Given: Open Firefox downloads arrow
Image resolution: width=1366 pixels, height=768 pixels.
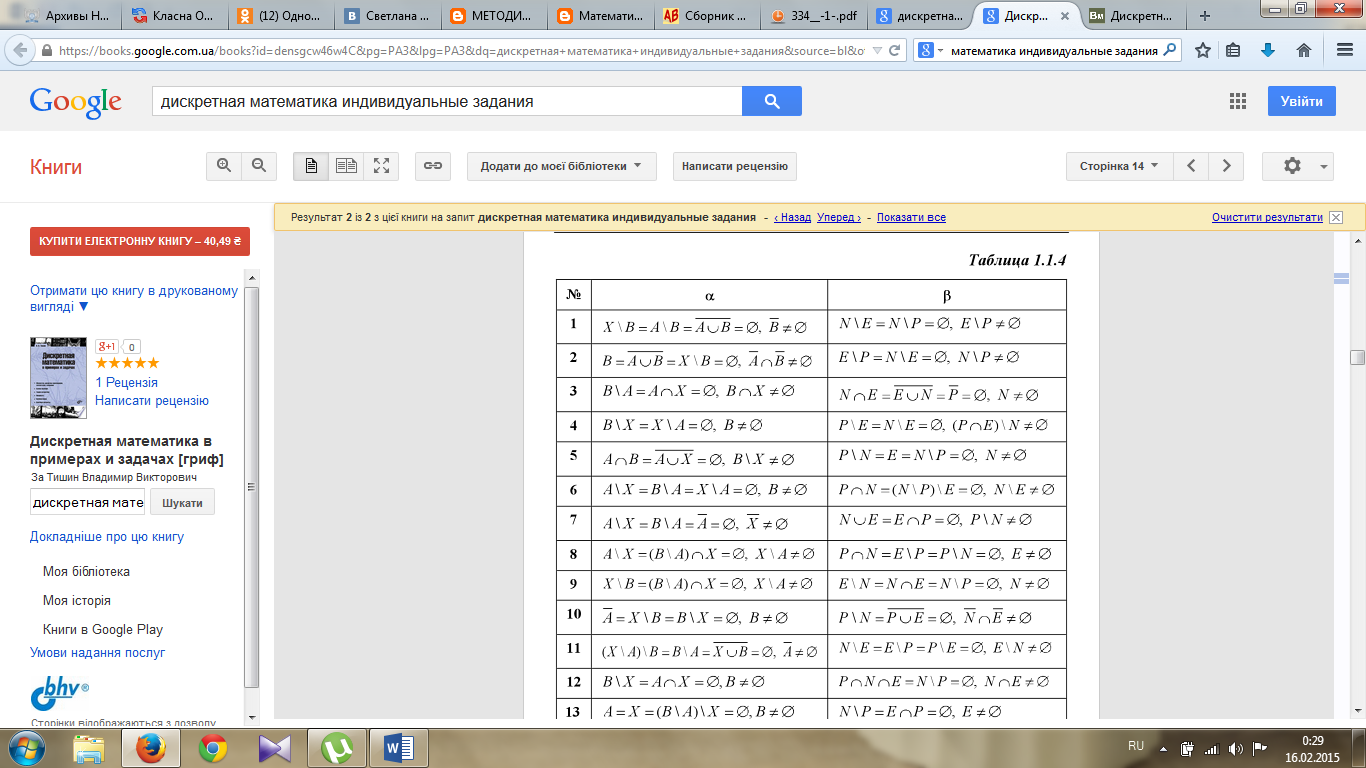Looking at the screenshot, I should tap(1268, 50).
